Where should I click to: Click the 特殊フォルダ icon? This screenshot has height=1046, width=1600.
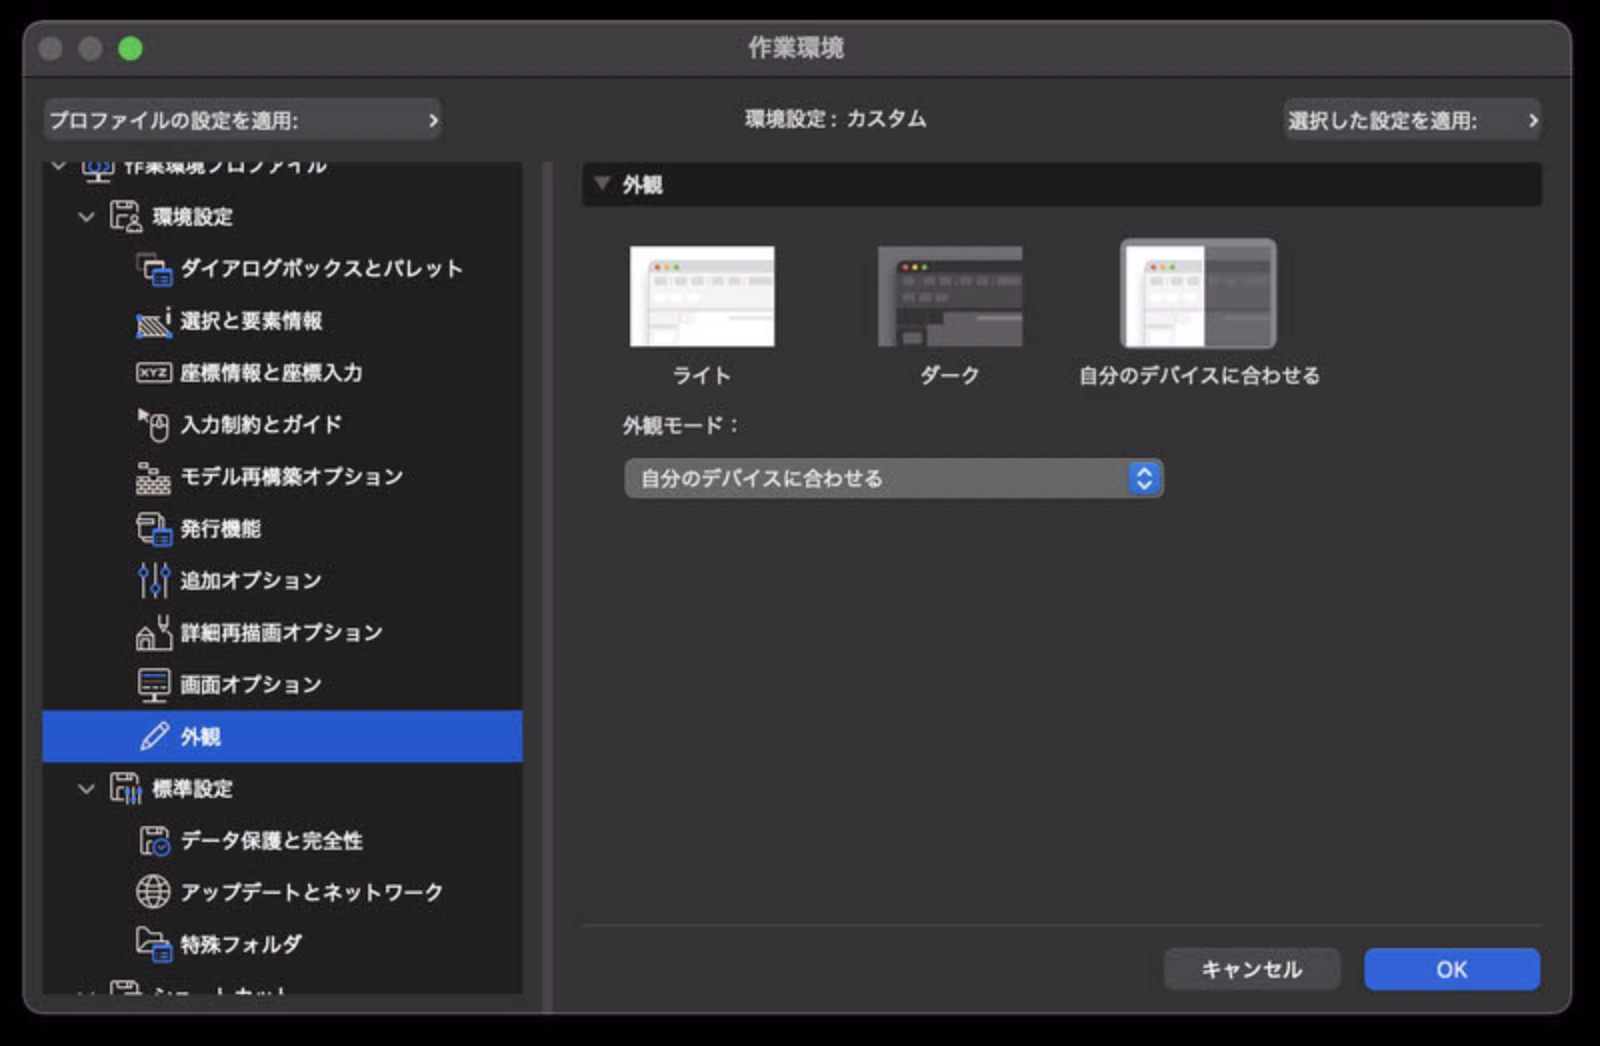(154, 944)
